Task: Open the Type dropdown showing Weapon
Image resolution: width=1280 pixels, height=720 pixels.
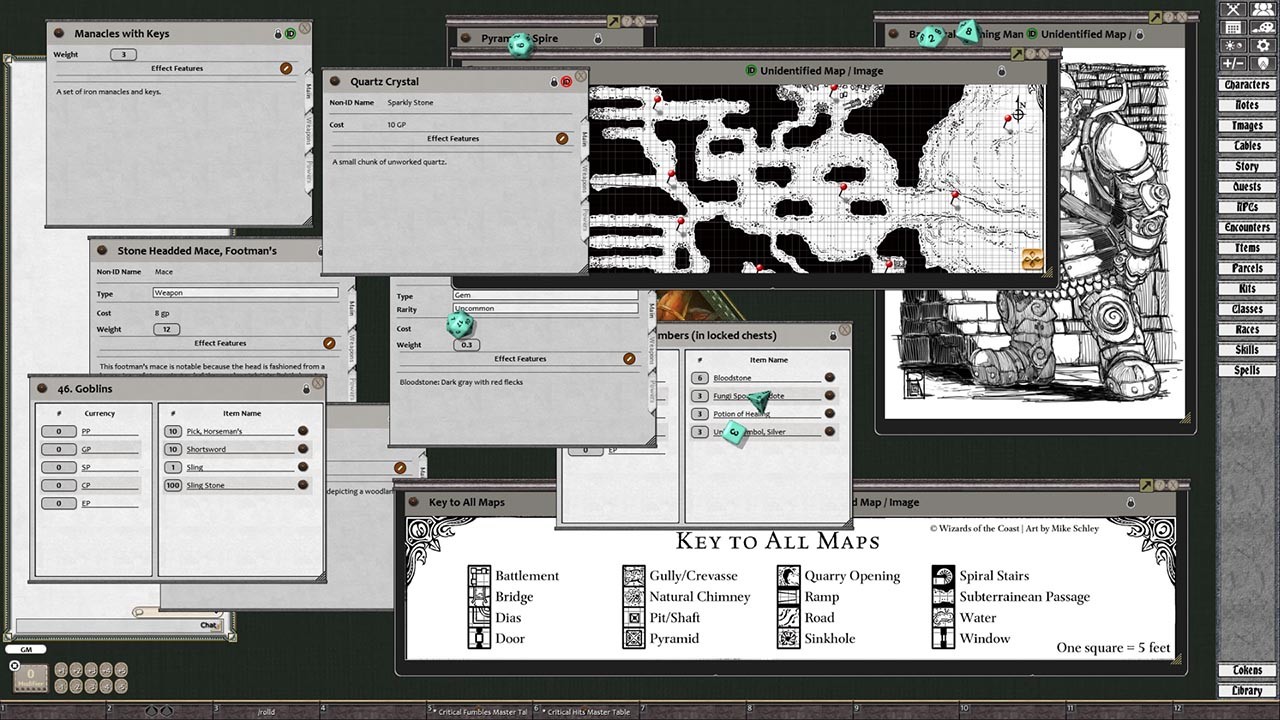Action: [x=245, y=293]
